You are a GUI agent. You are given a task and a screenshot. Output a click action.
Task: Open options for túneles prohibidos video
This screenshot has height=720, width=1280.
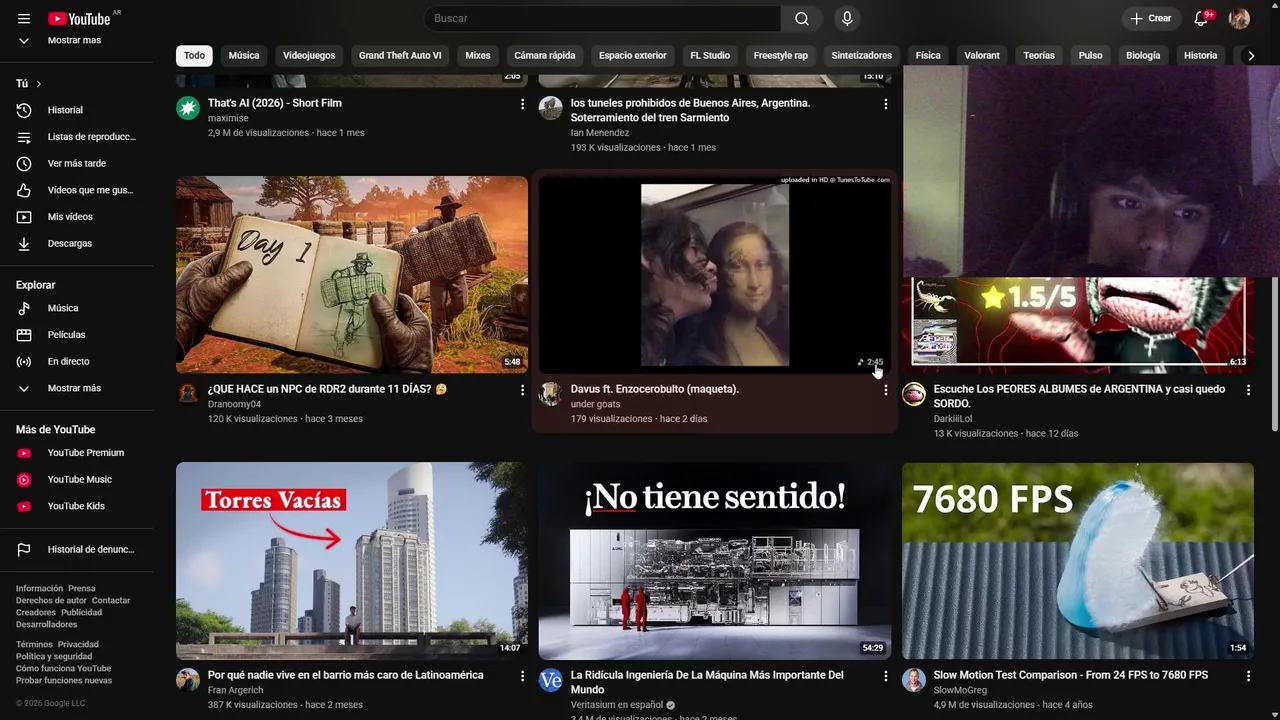[x=885, y=104]
